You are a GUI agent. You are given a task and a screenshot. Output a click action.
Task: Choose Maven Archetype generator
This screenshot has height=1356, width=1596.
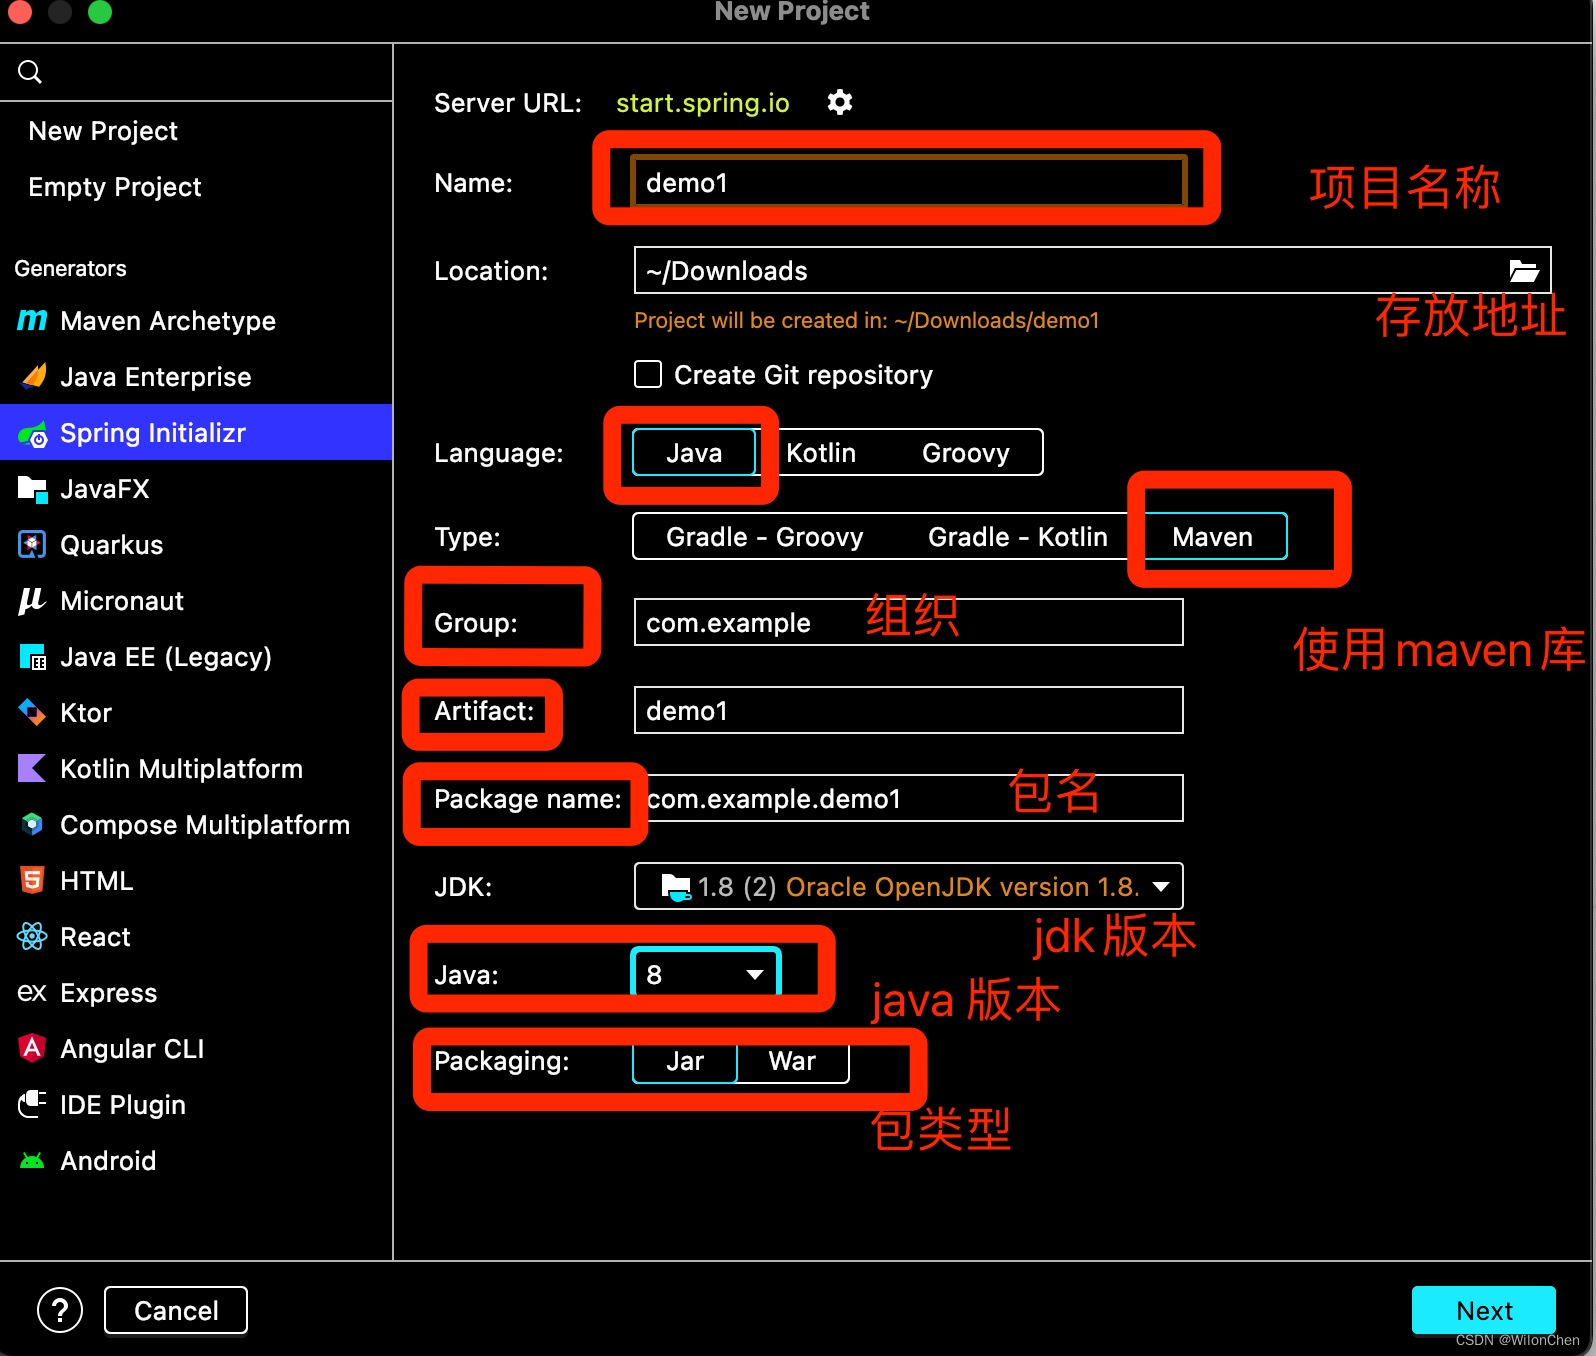pos(168,321)
